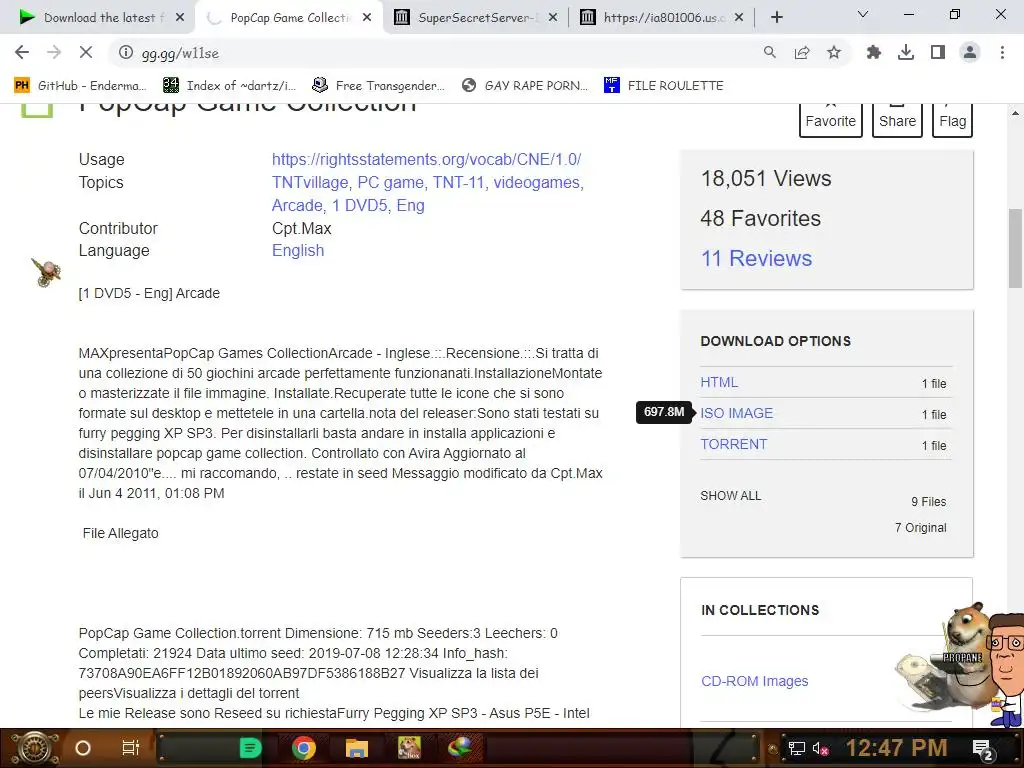1024x768 pixels.
Task: Open the TNT-11 topic link
Action: click(x=458, y=182)
